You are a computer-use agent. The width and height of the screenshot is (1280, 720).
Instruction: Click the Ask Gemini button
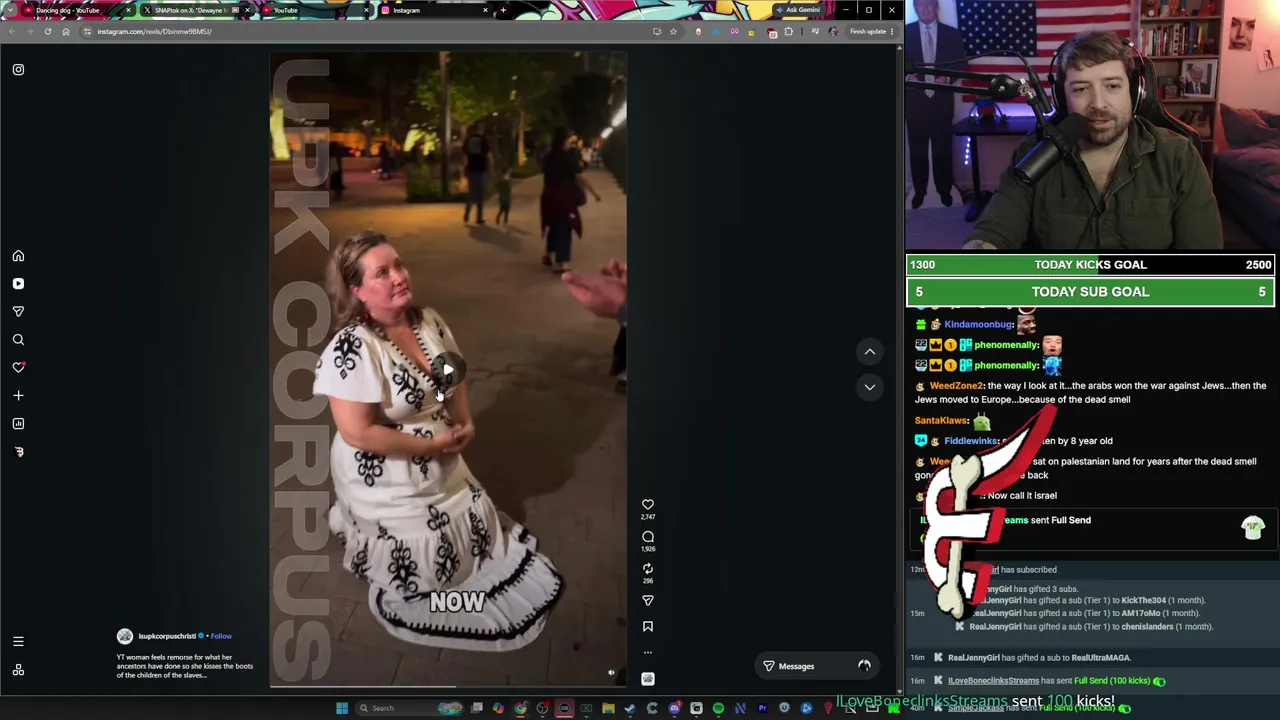click(x=798, y=10)
